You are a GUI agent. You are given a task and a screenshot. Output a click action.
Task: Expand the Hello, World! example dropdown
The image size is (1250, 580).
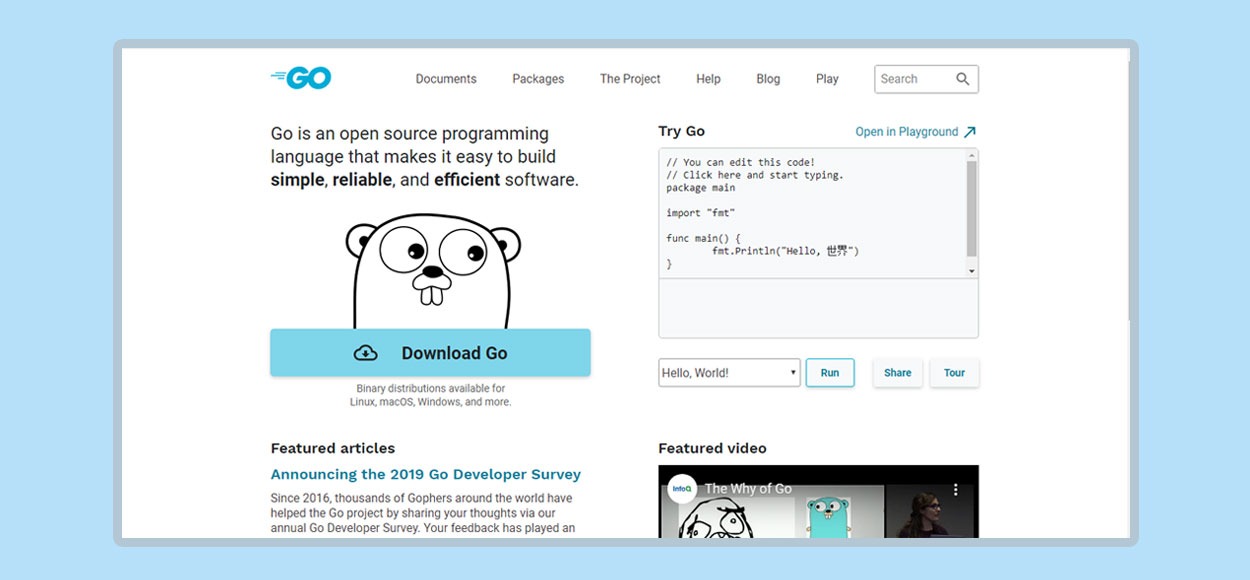pos(729,373)
